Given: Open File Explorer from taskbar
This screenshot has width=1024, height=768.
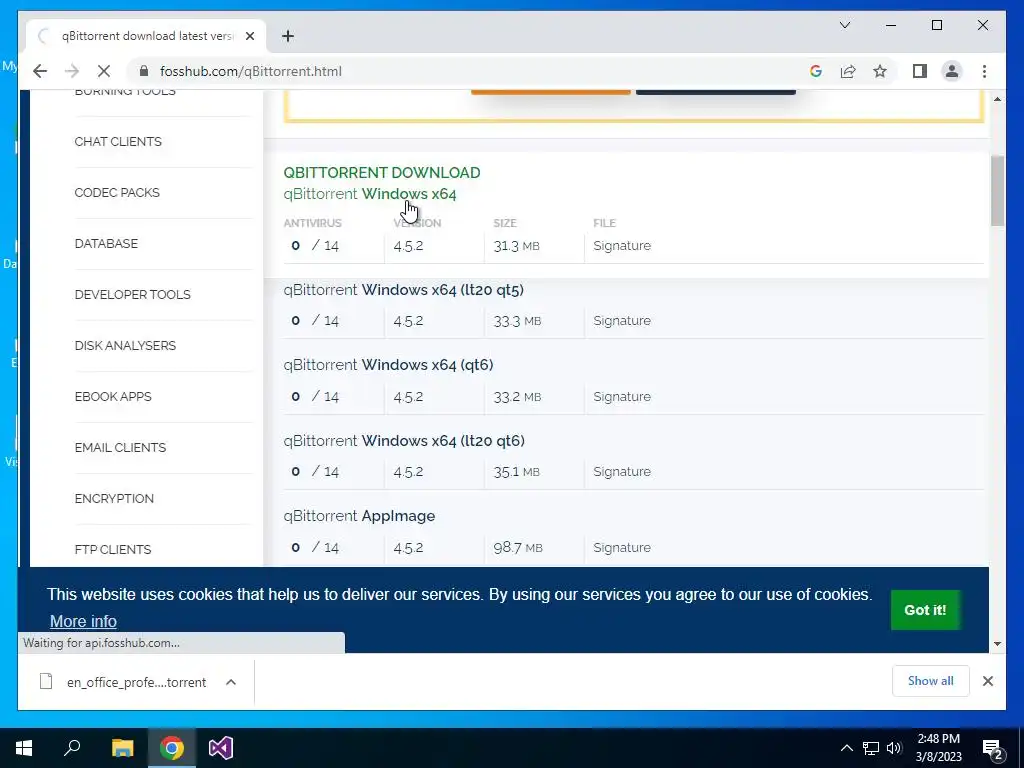Looking at the screenshot, I should coord(122,748).
